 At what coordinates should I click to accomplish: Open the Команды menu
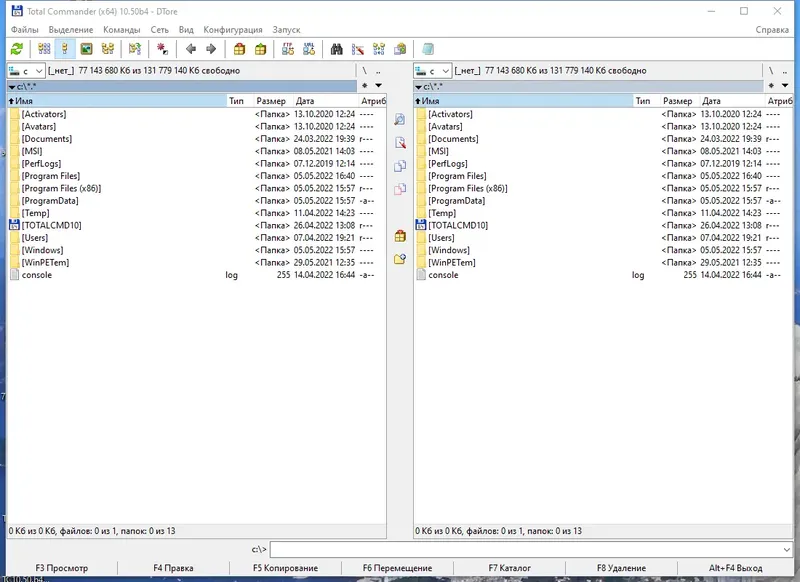[121, 30]
